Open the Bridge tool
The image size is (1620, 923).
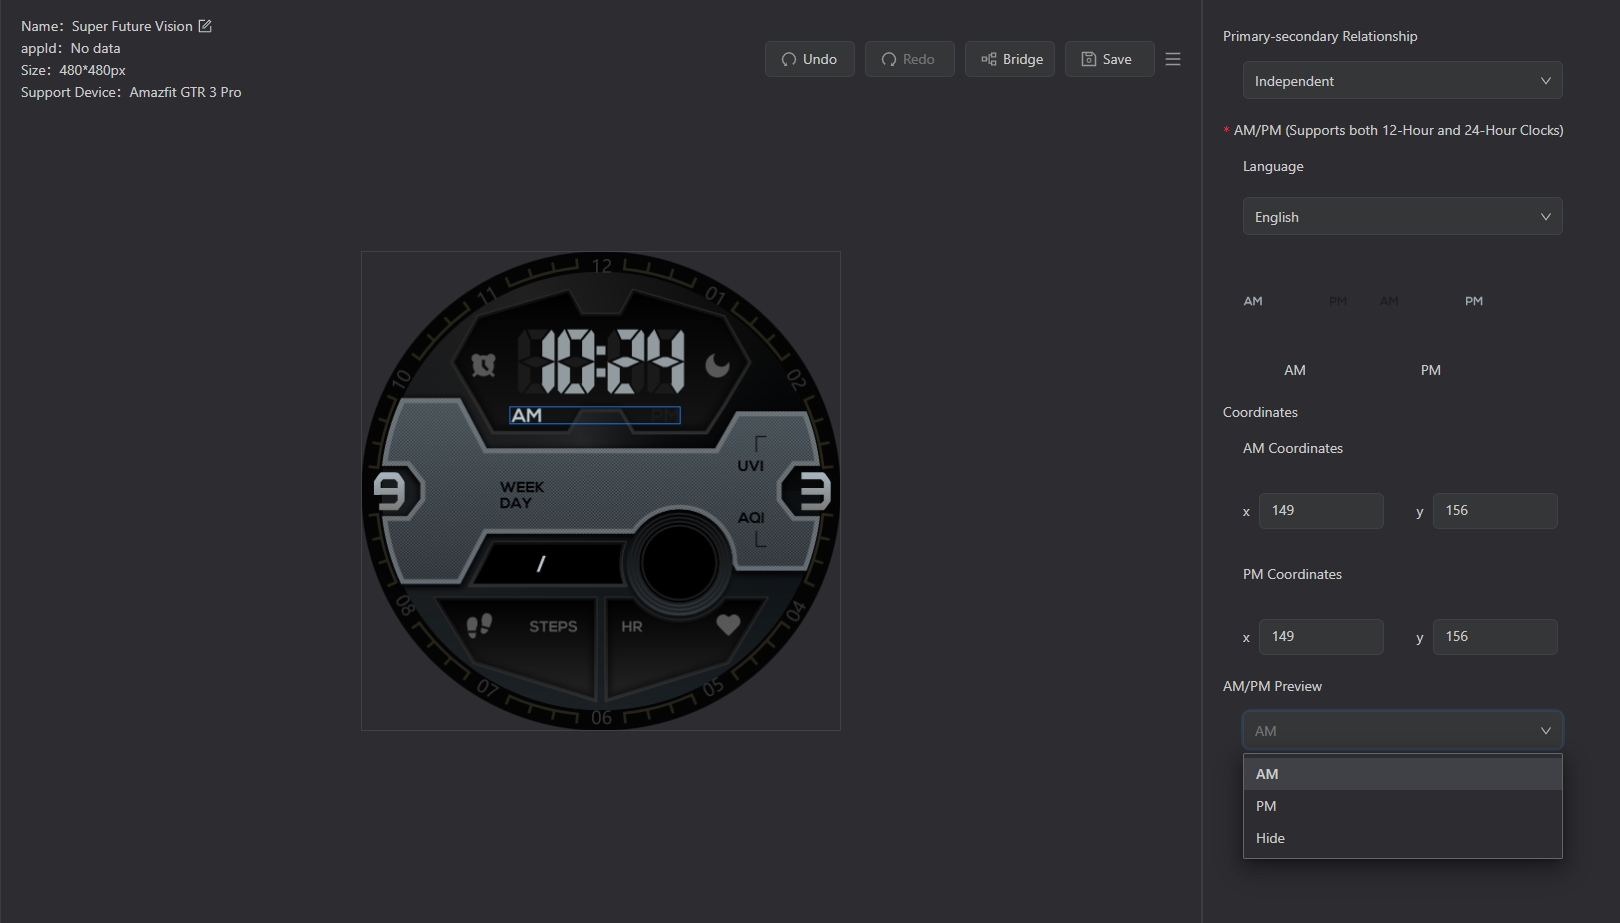(1010, 59)
